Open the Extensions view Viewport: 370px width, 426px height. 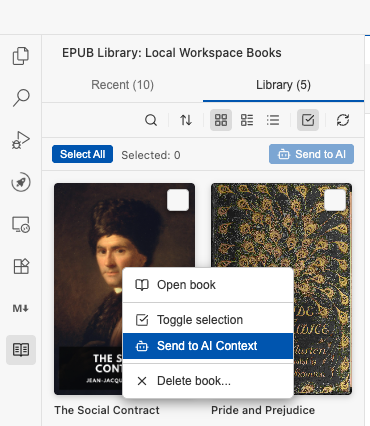21,266
